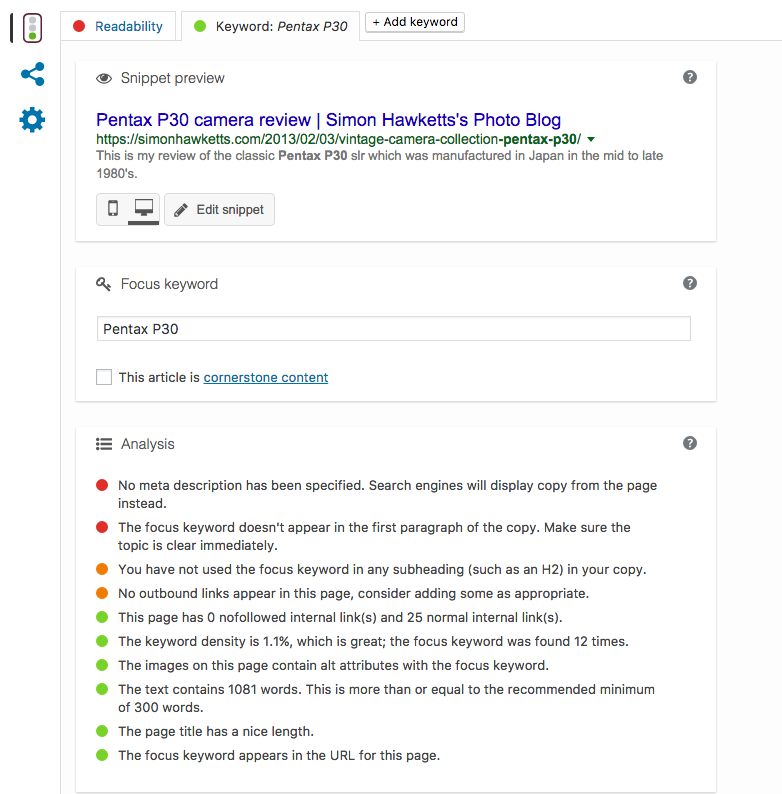
Task: Click the green bullet for '0 nofollowed internal link(s)'
Action: coord(102,617)
